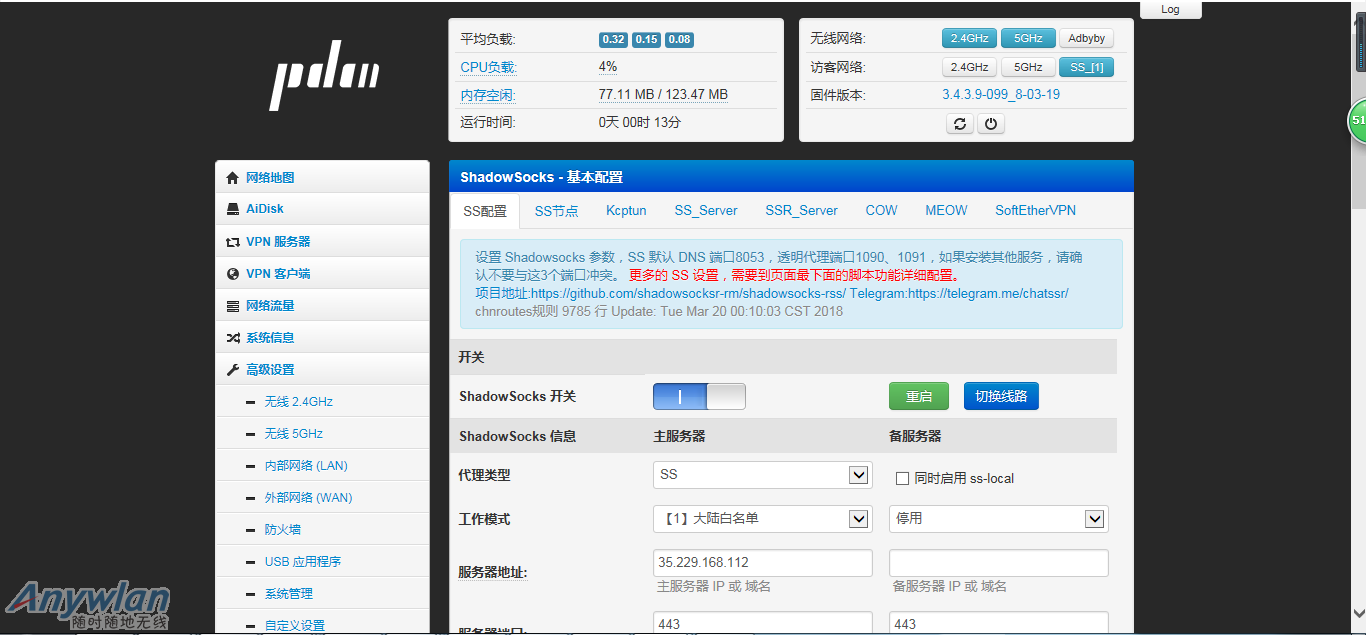Open the VPN server sidebar icon
This screenshot has height=635, width=1366.
coord(233,242)
